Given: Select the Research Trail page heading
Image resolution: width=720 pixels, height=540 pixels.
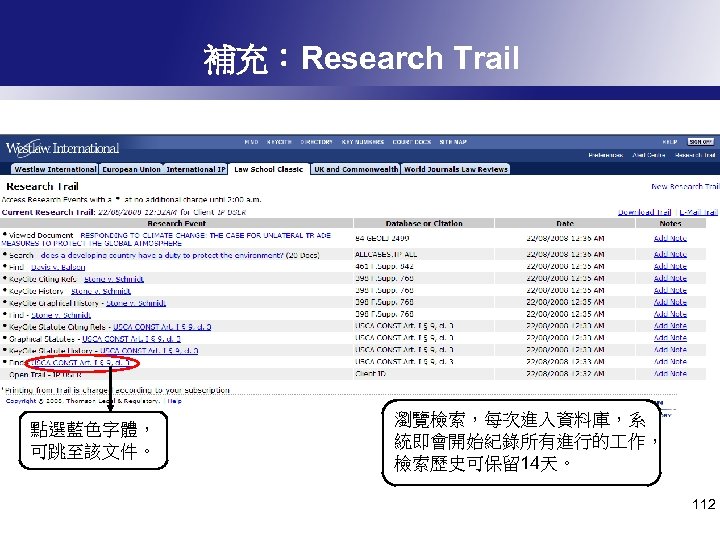Looking at the screenshot, I should tap(42, 186).
